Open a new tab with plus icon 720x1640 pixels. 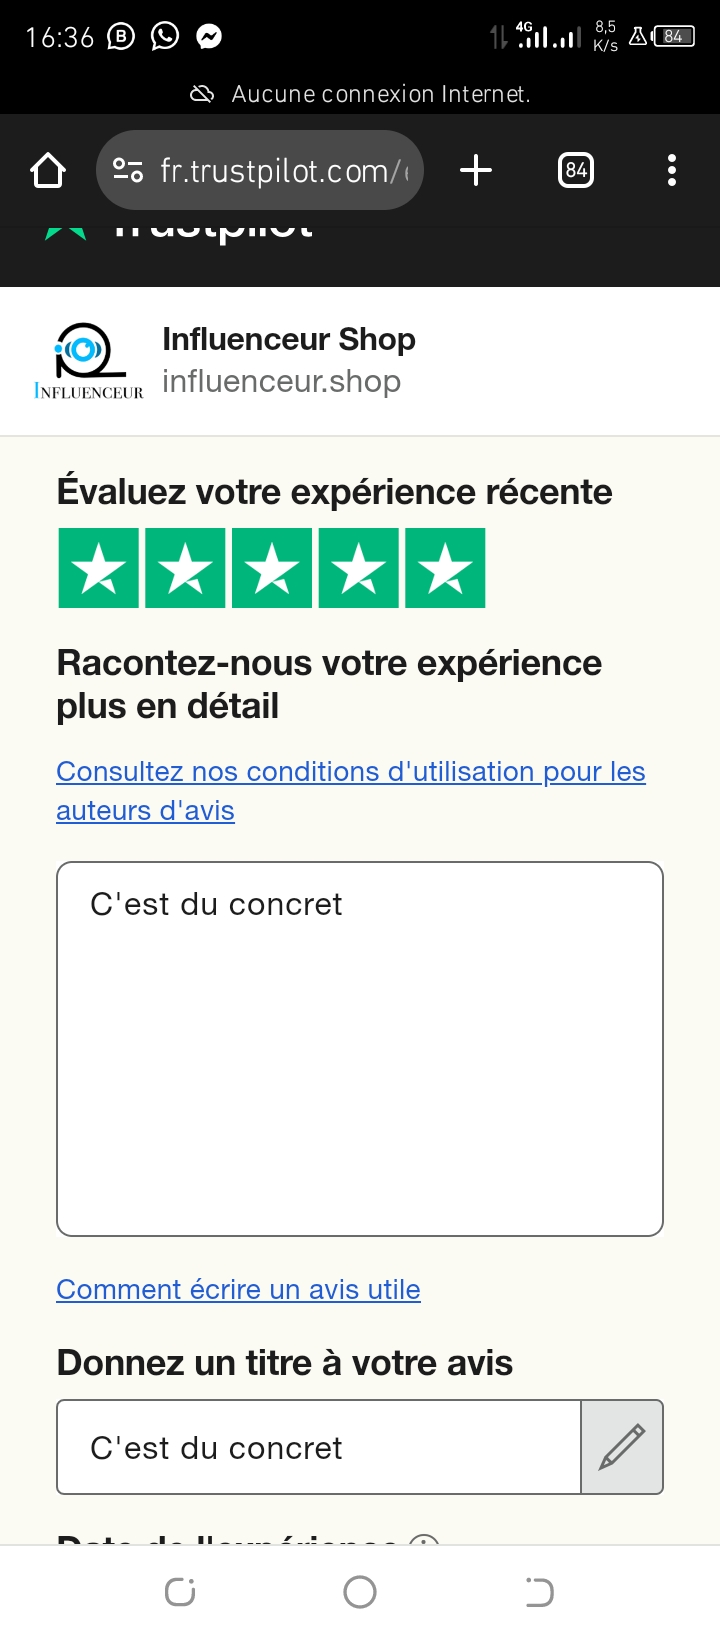coord(476,171)
